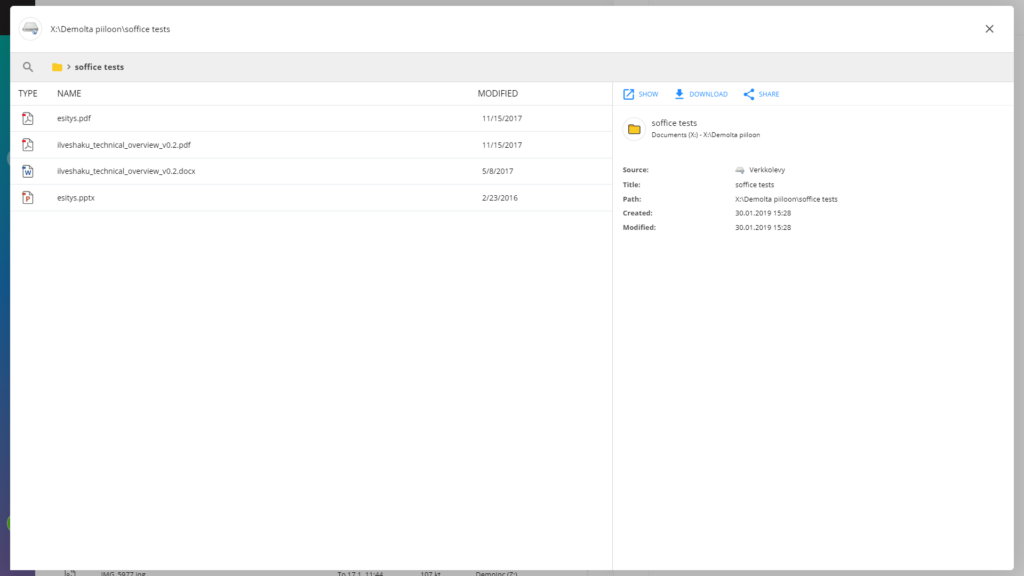Viewport: 1024px width, 576px height.
Task: Click the Word icon for ilveshaku docx
Action: pos(28,171)
